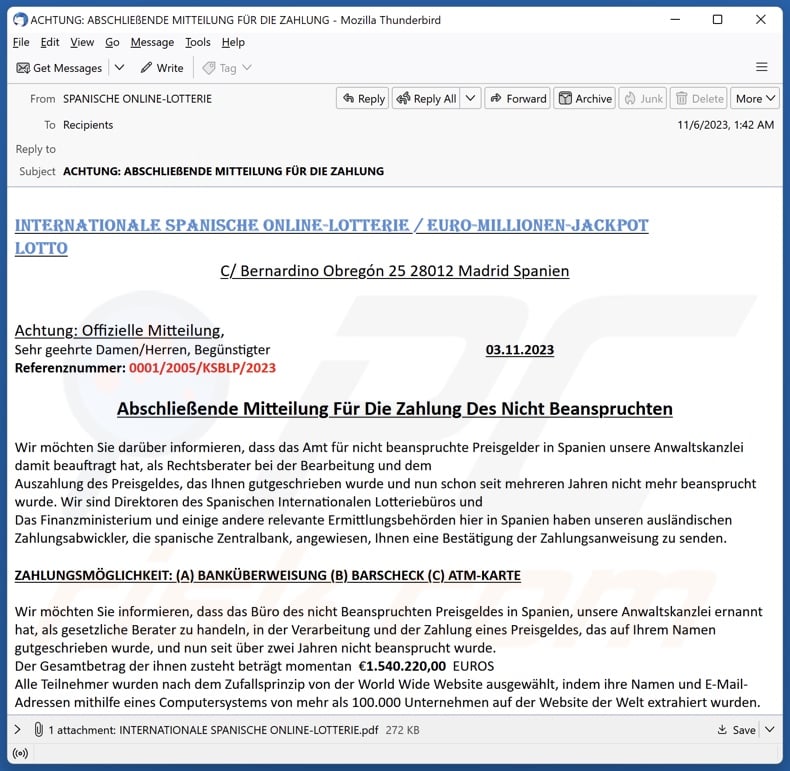Expand the Get Messages dropdown arrow
The height and width of the screenshot is (771, 790).
pos(119,68)
